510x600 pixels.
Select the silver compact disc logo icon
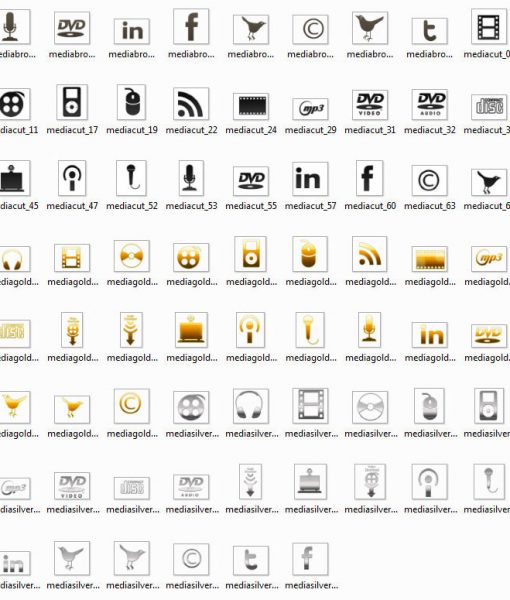coord(132,488)
